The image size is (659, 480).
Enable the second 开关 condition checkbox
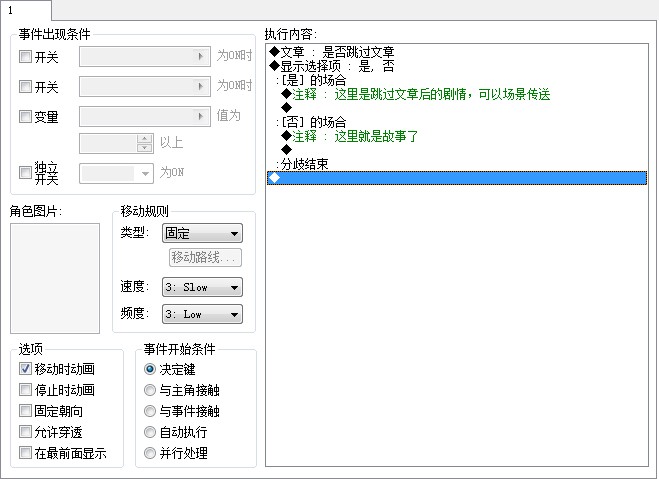pos(25,87)
